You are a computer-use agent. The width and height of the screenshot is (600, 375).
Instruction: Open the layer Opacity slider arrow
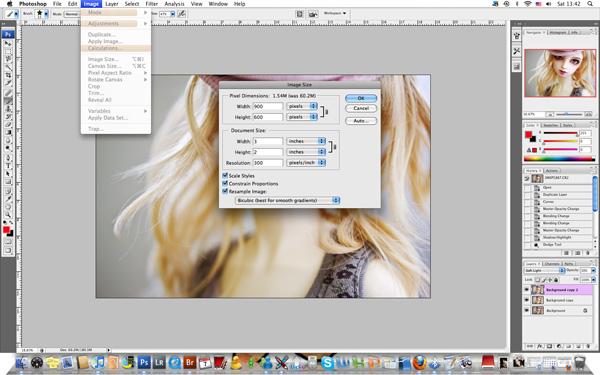(594, 271)
